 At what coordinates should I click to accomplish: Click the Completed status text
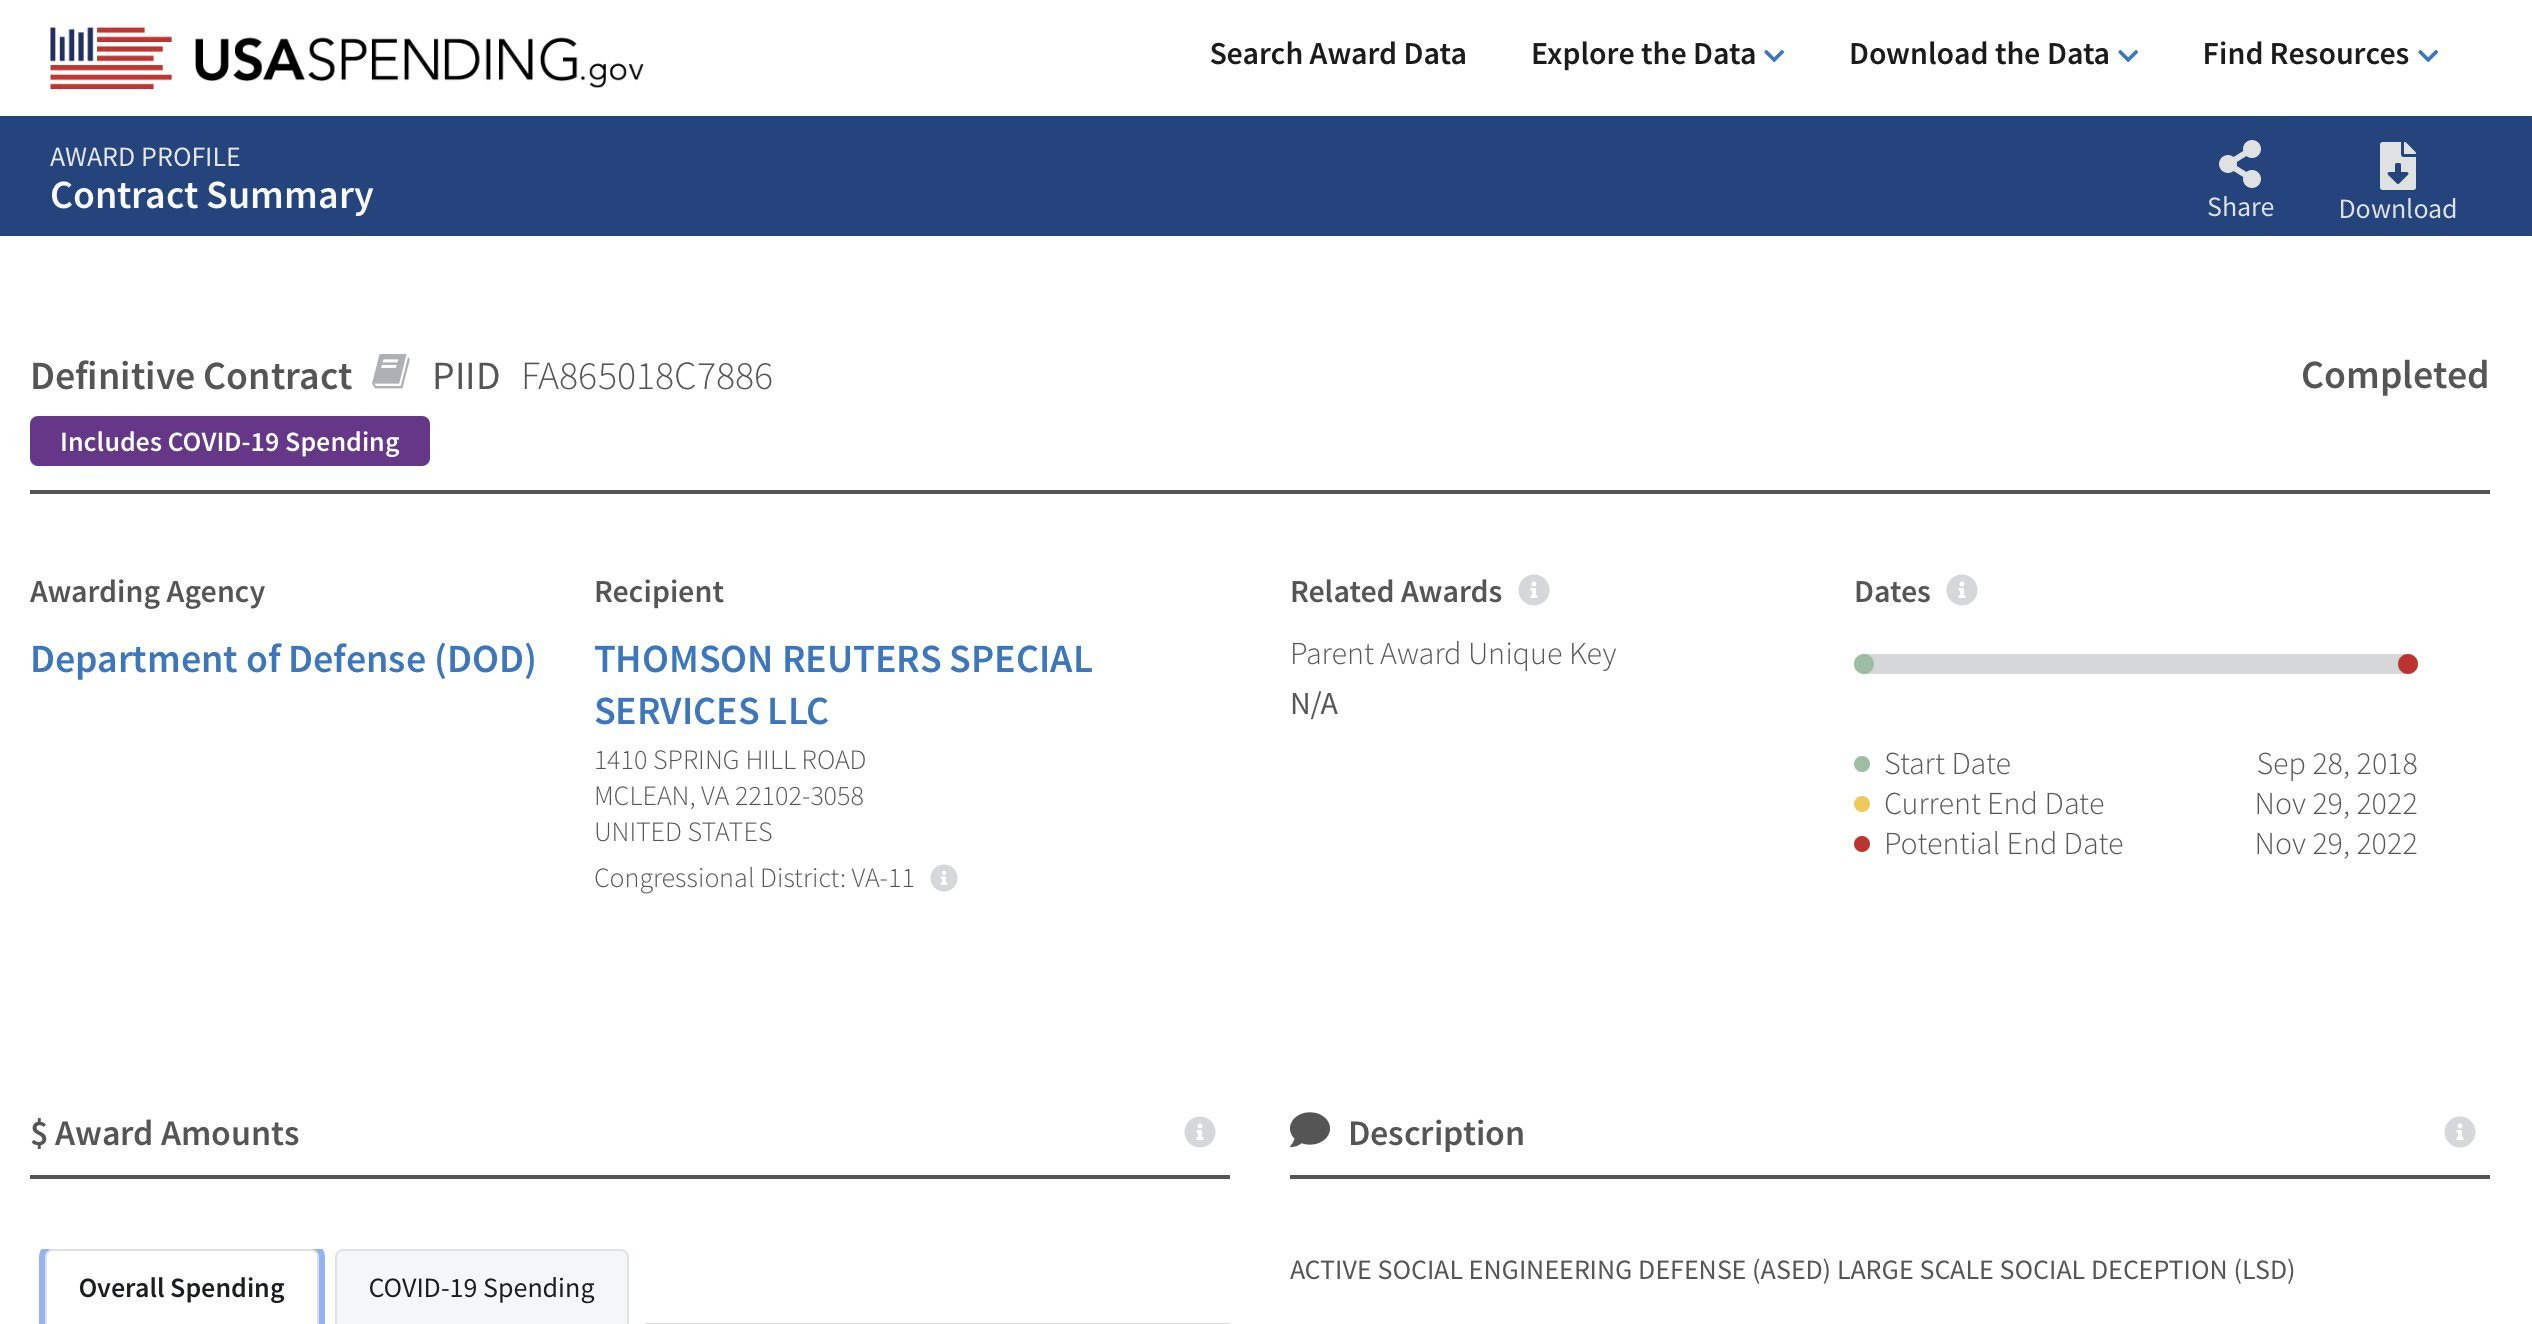pyautogui.click(x=2394, y=375)
